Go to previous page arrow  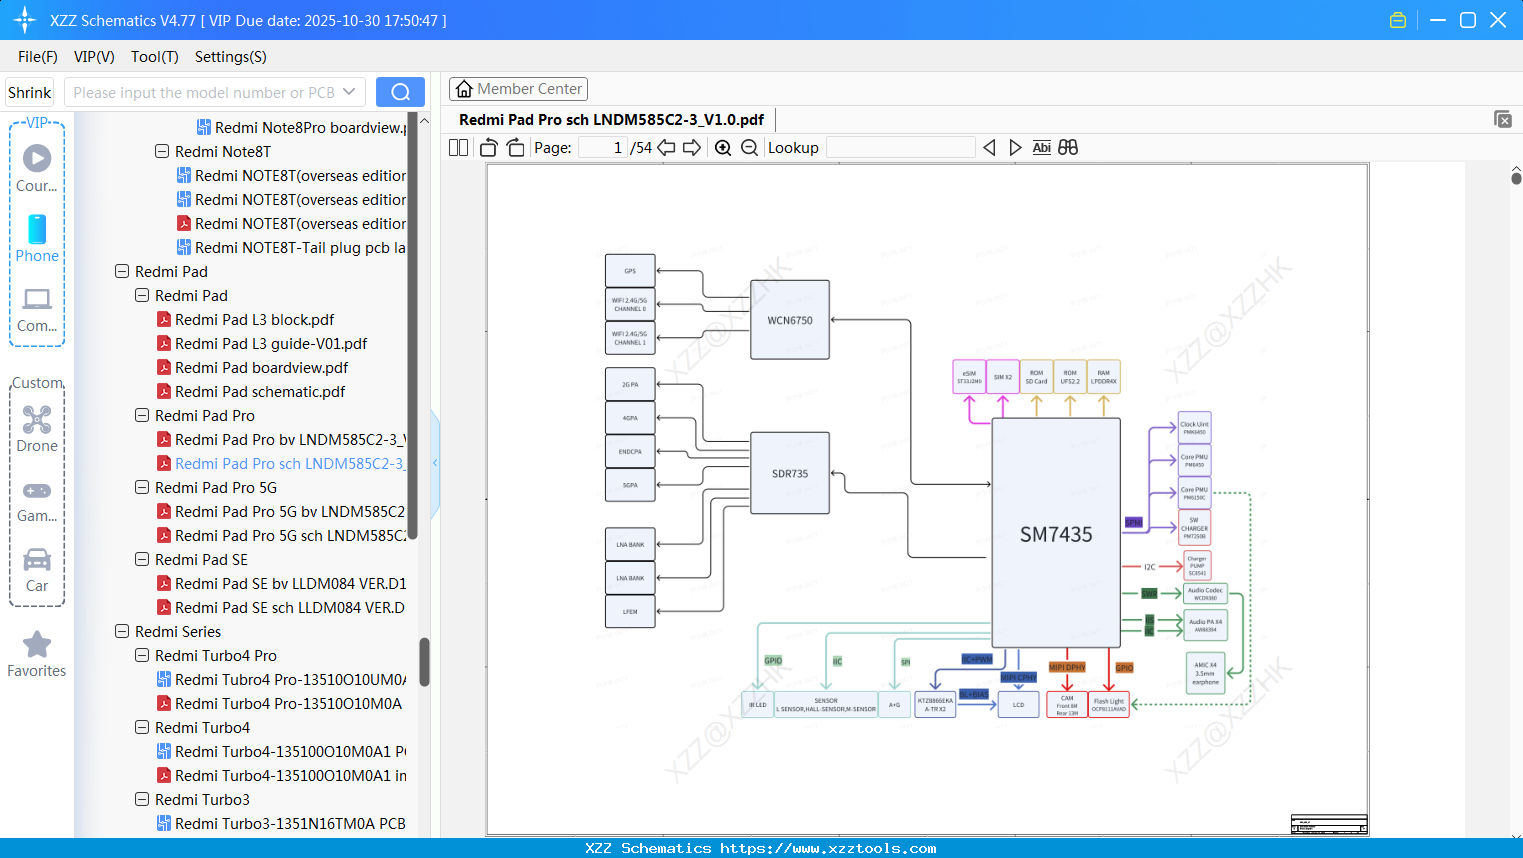[666, 148]
